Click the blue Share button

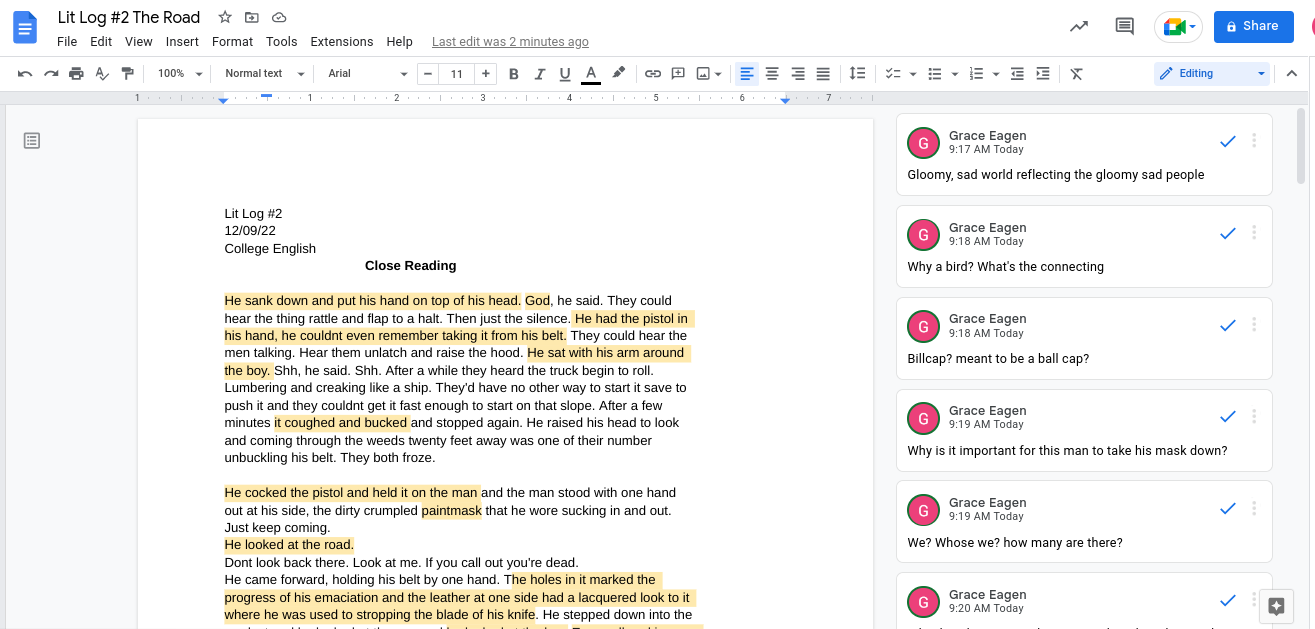1252,27
